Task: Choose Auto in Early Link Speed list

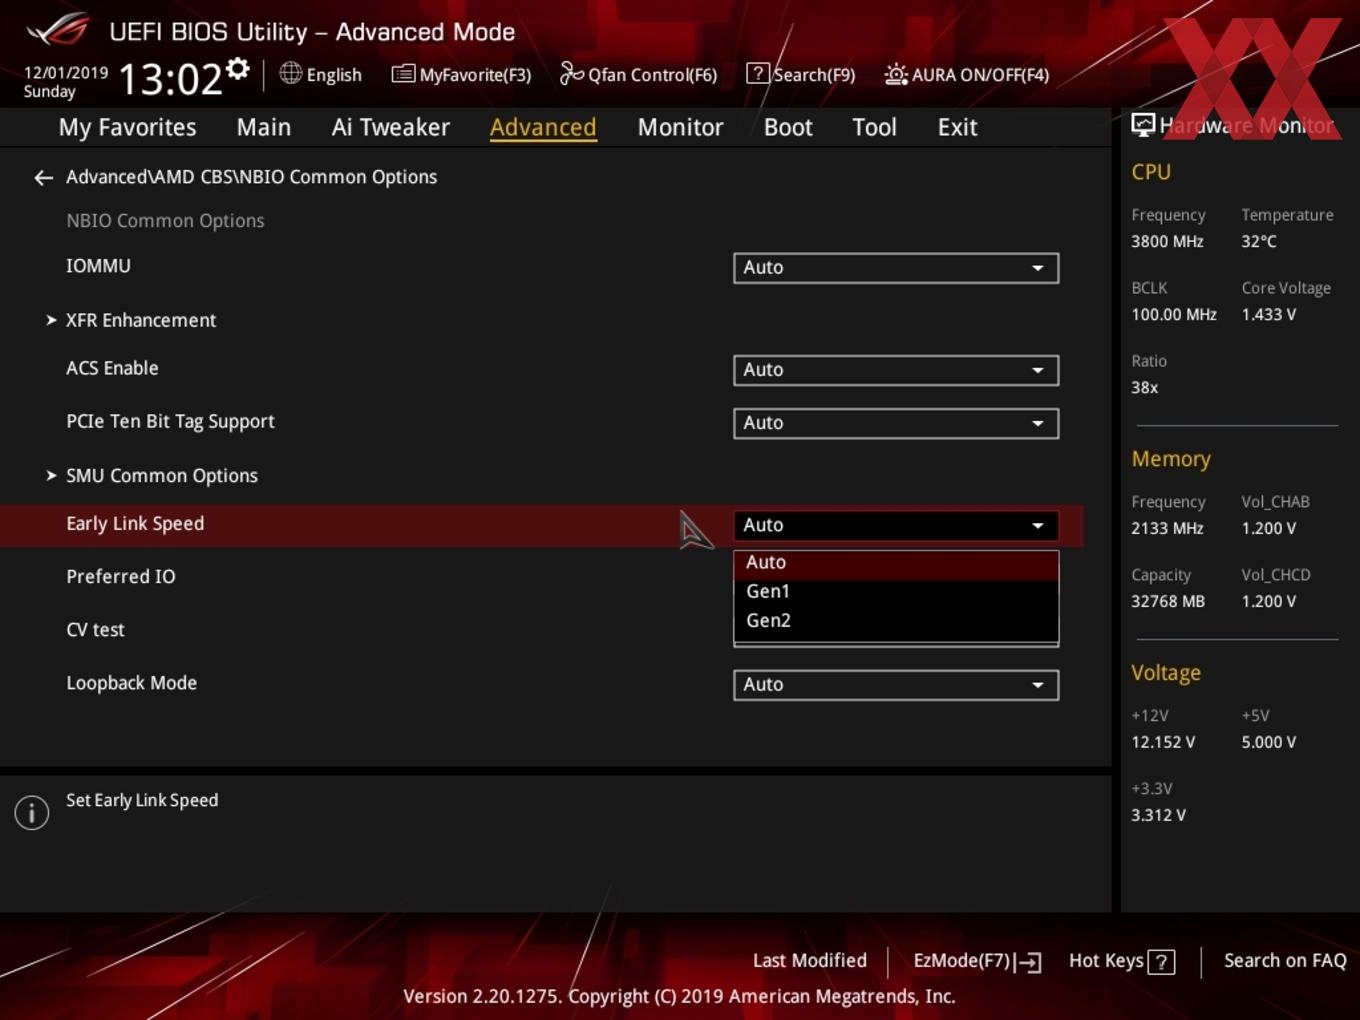Action: [x=896, y=563]
